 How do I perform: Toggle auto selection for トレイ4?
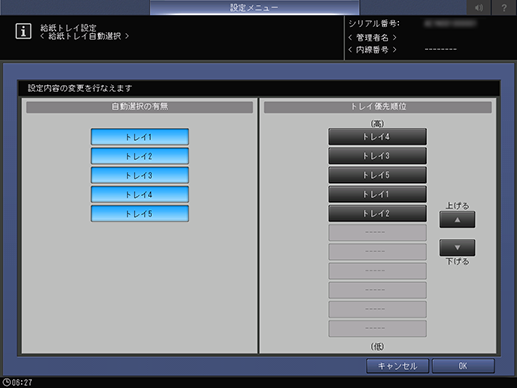tap(140, 194)
